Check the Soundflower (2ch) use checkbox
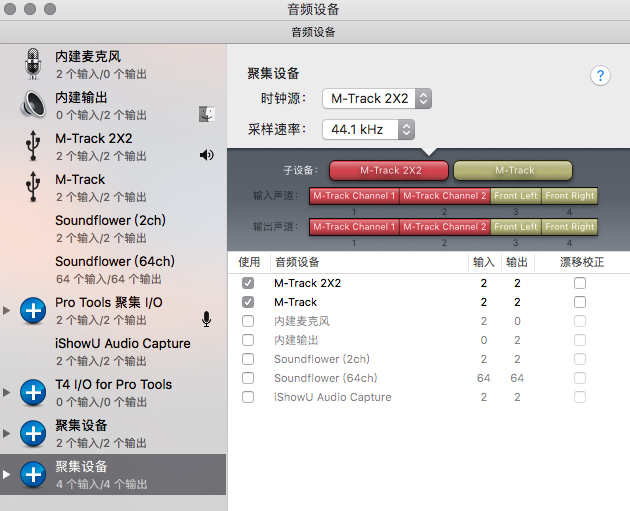The image size is (630, 511). click(248, 359)
